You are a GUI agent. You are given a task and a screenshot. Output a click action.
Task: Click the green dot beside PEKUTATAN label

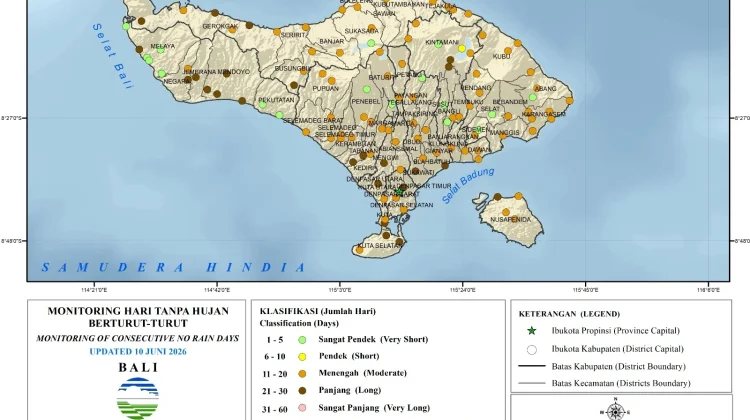click(263, 104)
